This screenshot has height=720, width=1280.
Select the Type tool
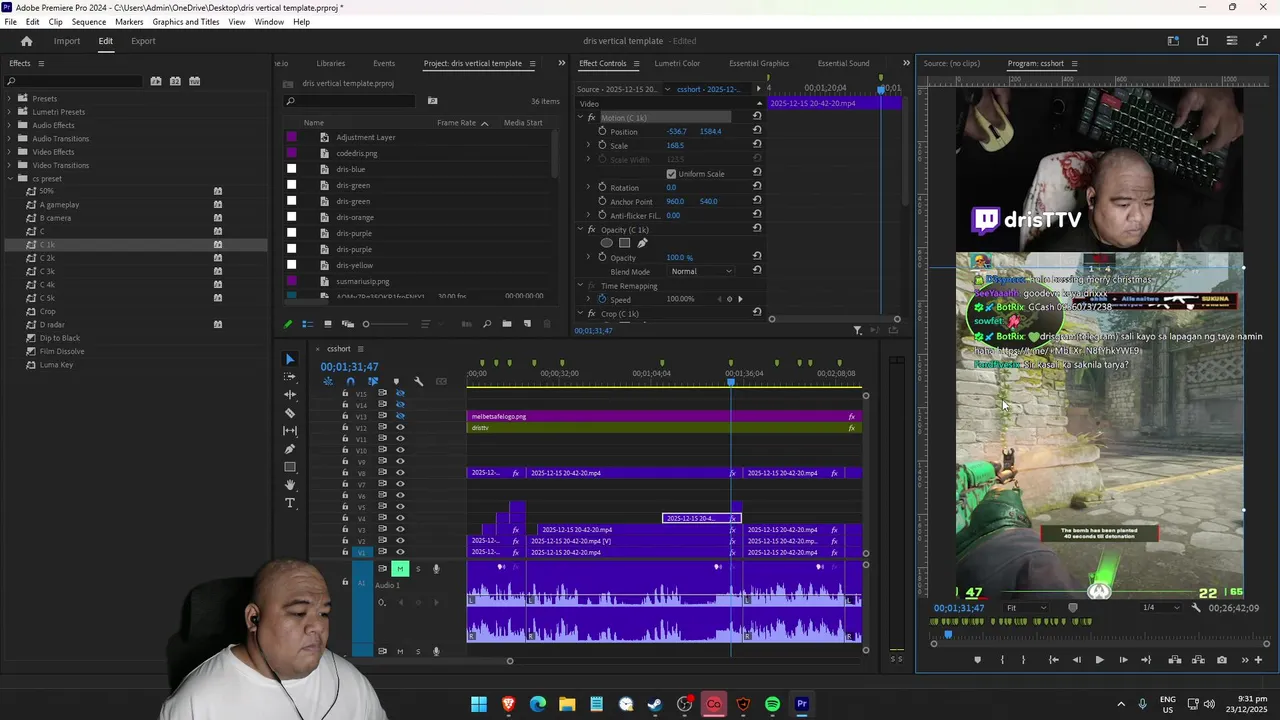[290, 503]
